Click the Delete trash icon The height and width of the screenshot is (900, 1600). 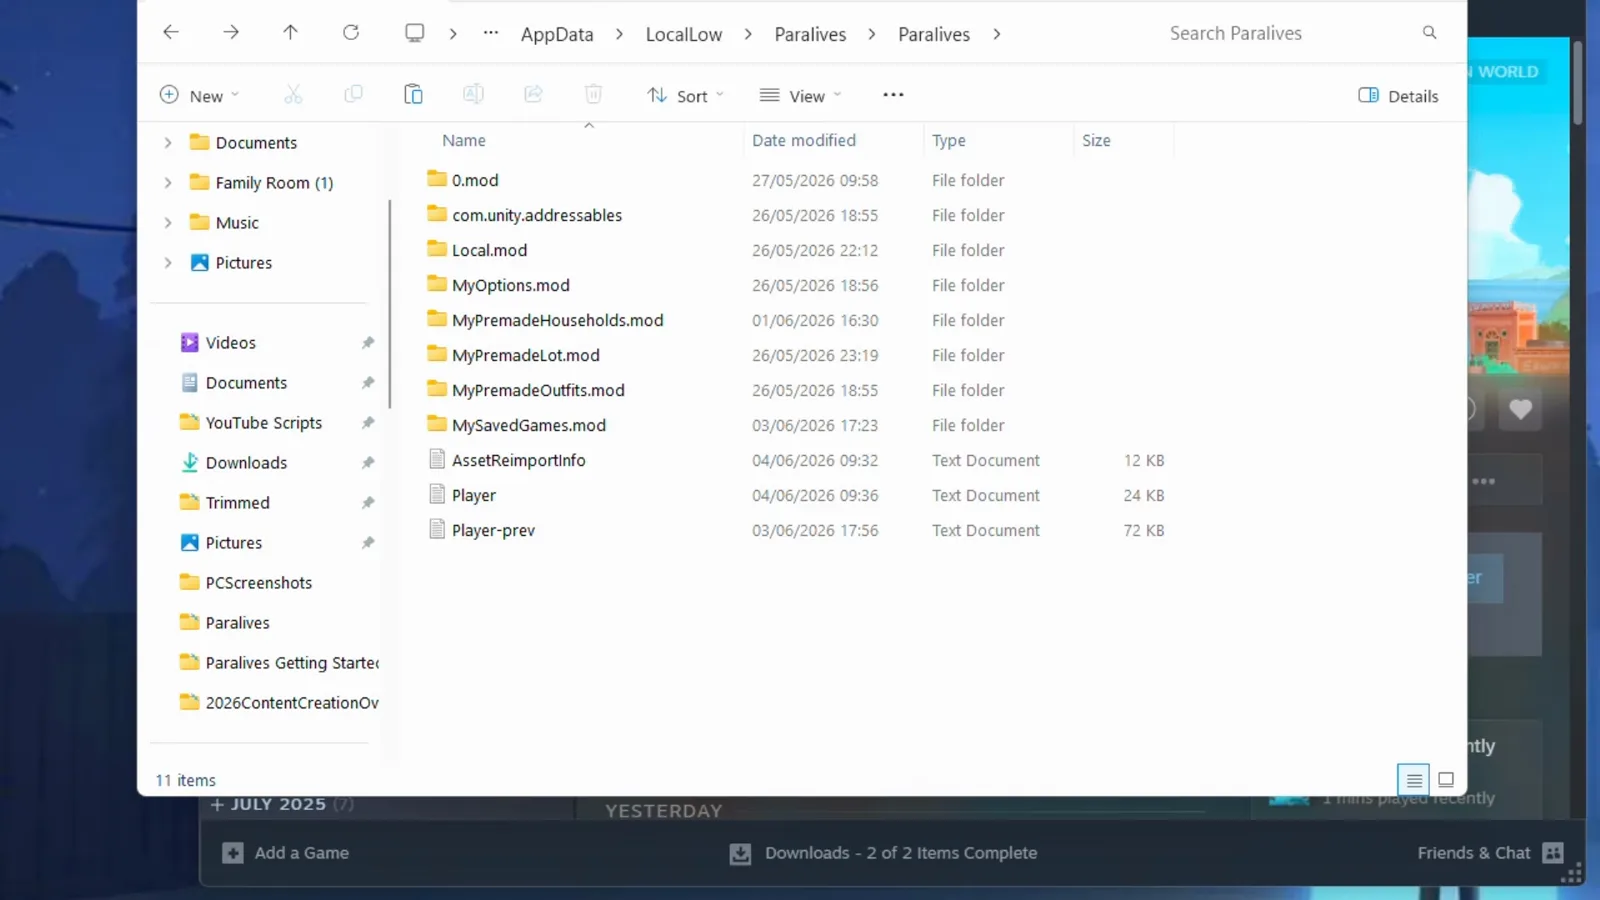click(593, 95)
